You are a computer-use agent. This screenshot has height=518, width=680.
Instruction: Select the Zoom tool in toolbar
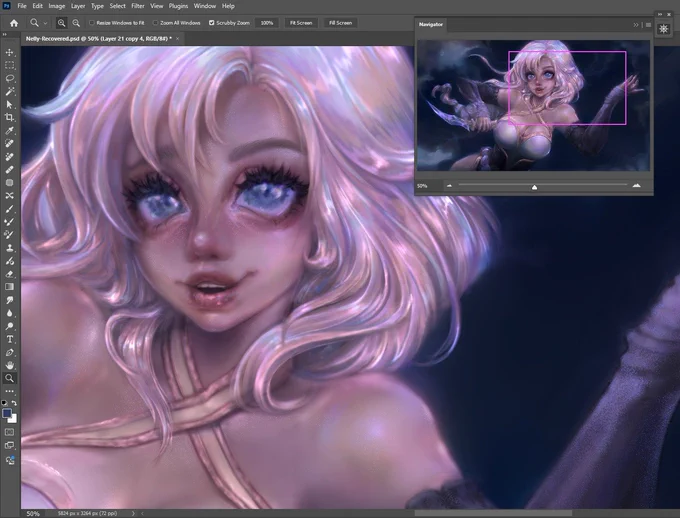pyautogui.click(x=10, y=378)
